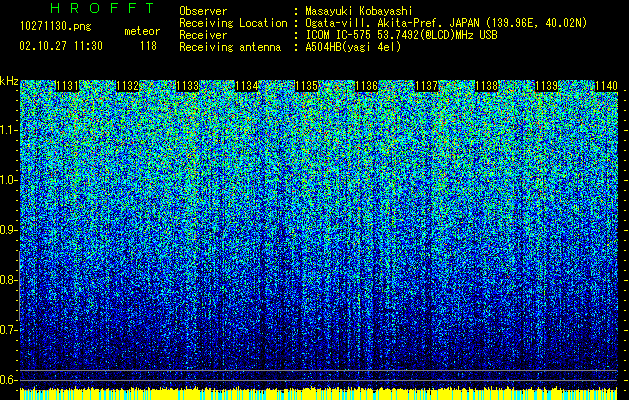
Task: Click the 1140 time marker label
Action: [x=606, y=86]
